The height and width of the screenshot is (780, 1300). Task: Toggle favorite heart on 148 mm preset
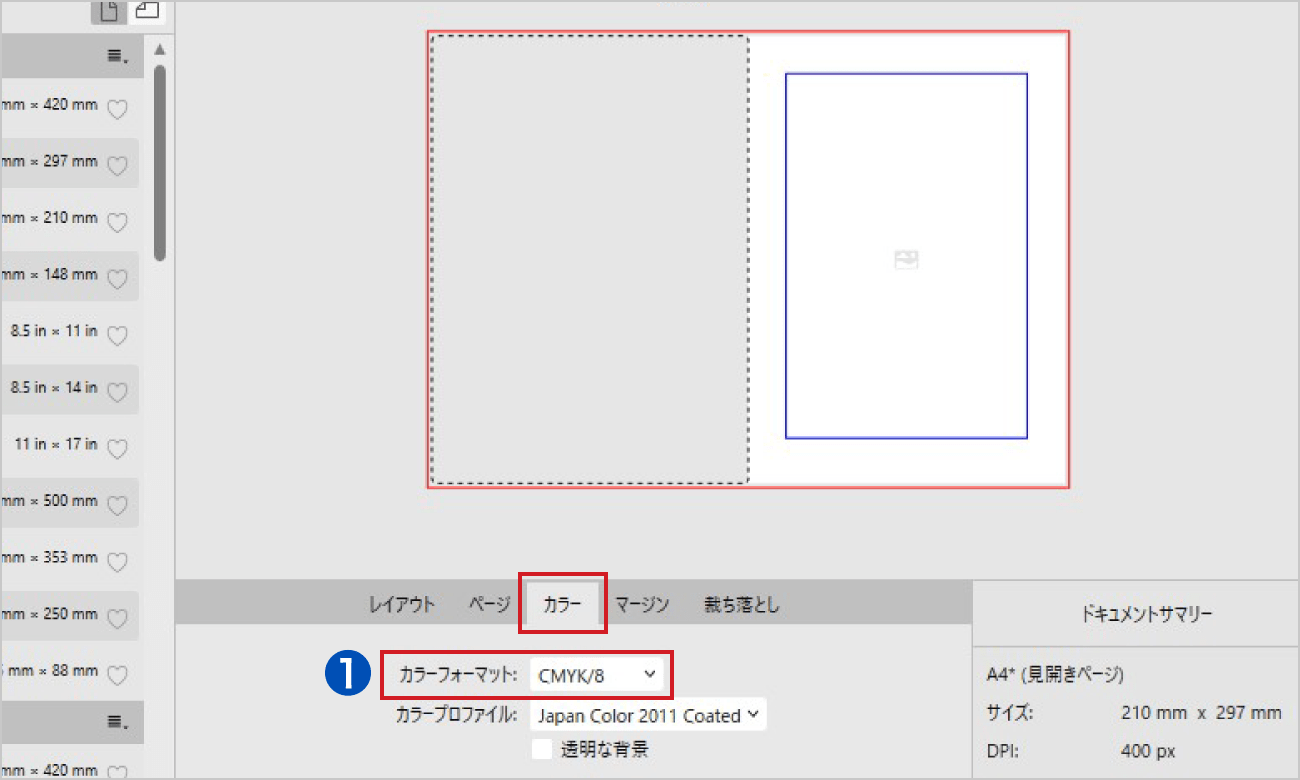[x=117, y=278]
